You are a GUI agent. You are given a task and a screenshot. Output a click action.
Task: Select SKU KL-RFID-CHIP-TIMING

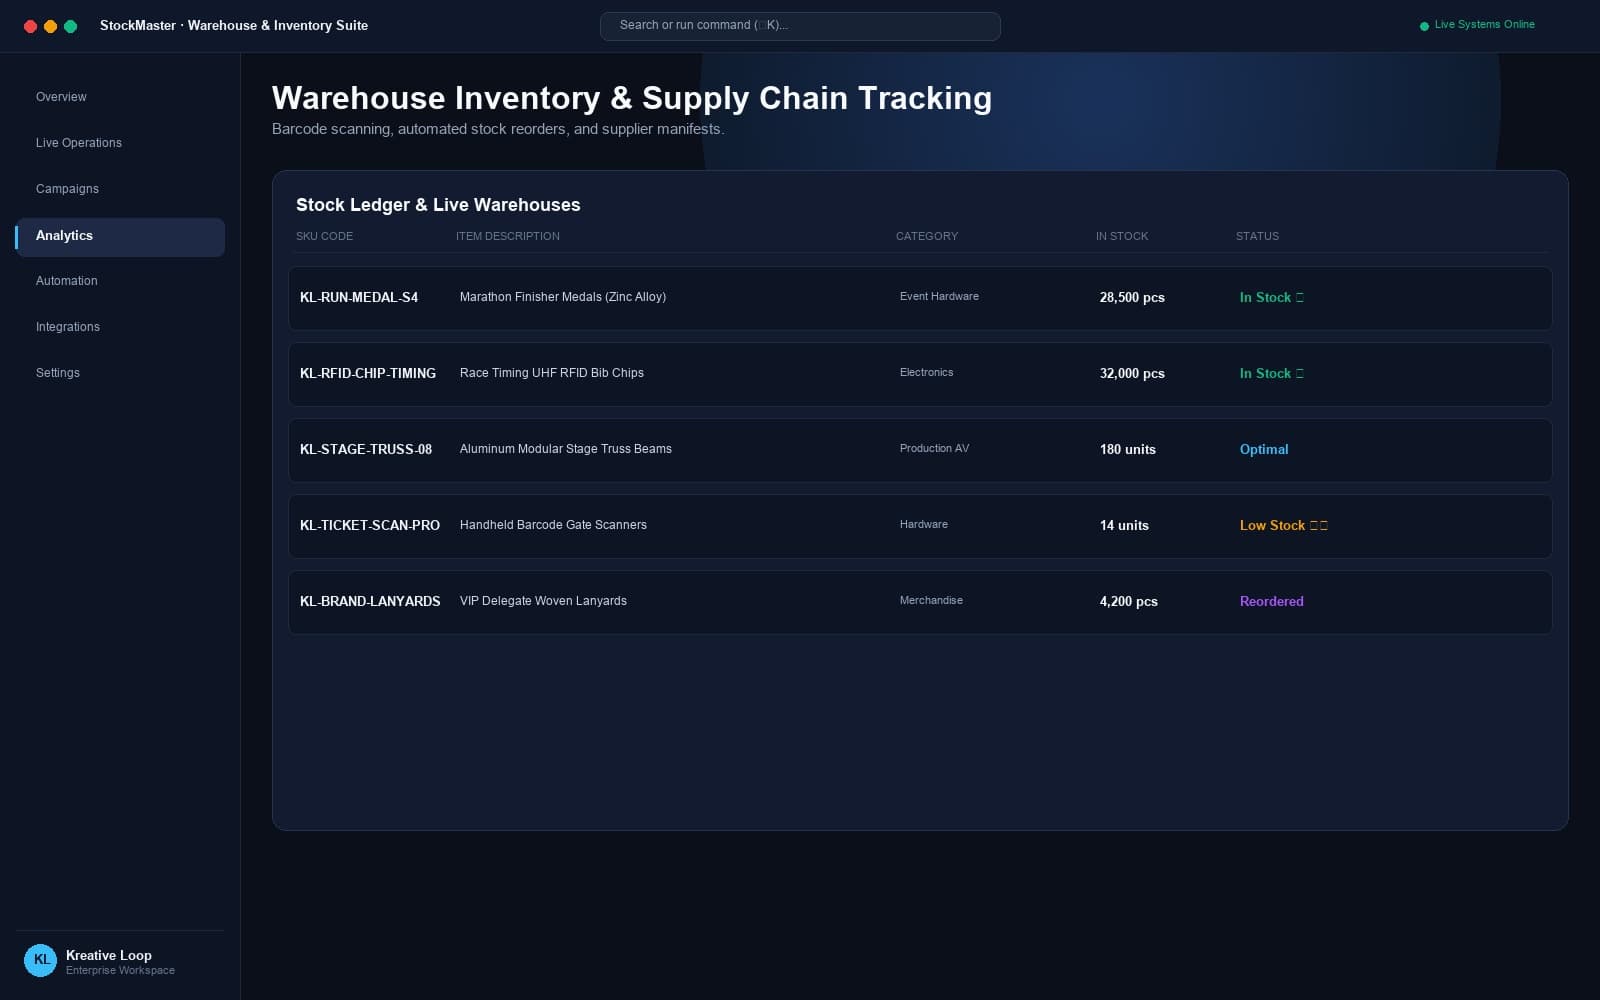pyautogui.click(x=368, y=374)
